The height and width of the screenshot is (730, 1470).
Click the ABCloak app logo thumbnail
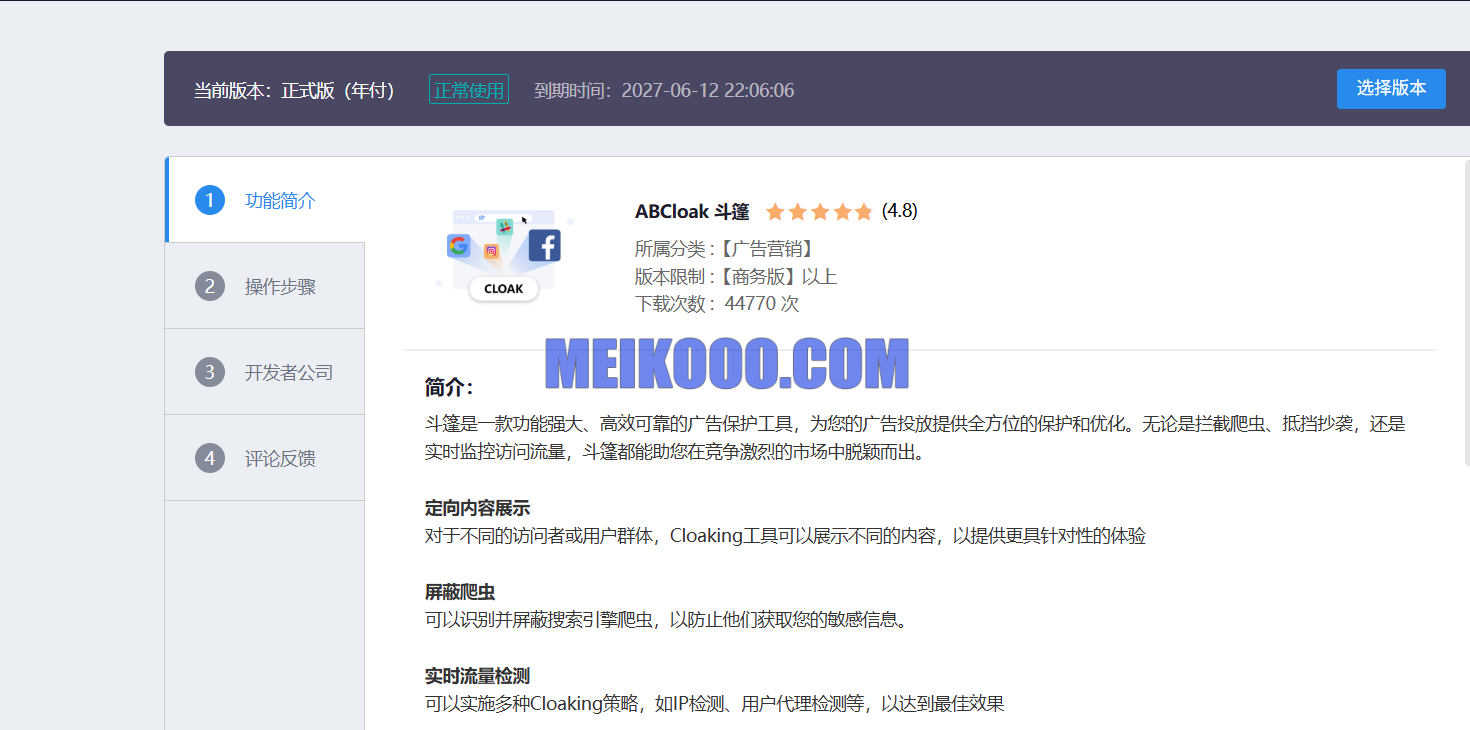click(504, 254)
